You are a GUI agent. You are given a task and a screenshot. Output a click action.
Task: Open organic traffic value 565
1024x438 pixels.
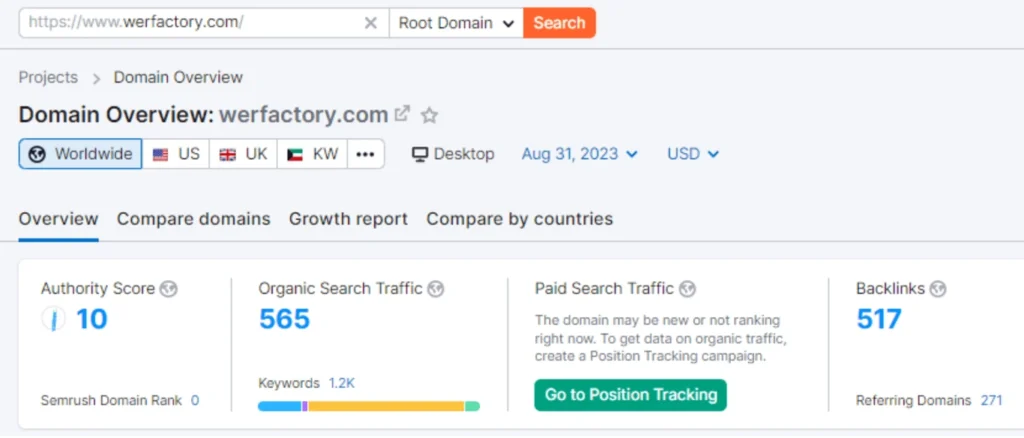coord(284,319)
